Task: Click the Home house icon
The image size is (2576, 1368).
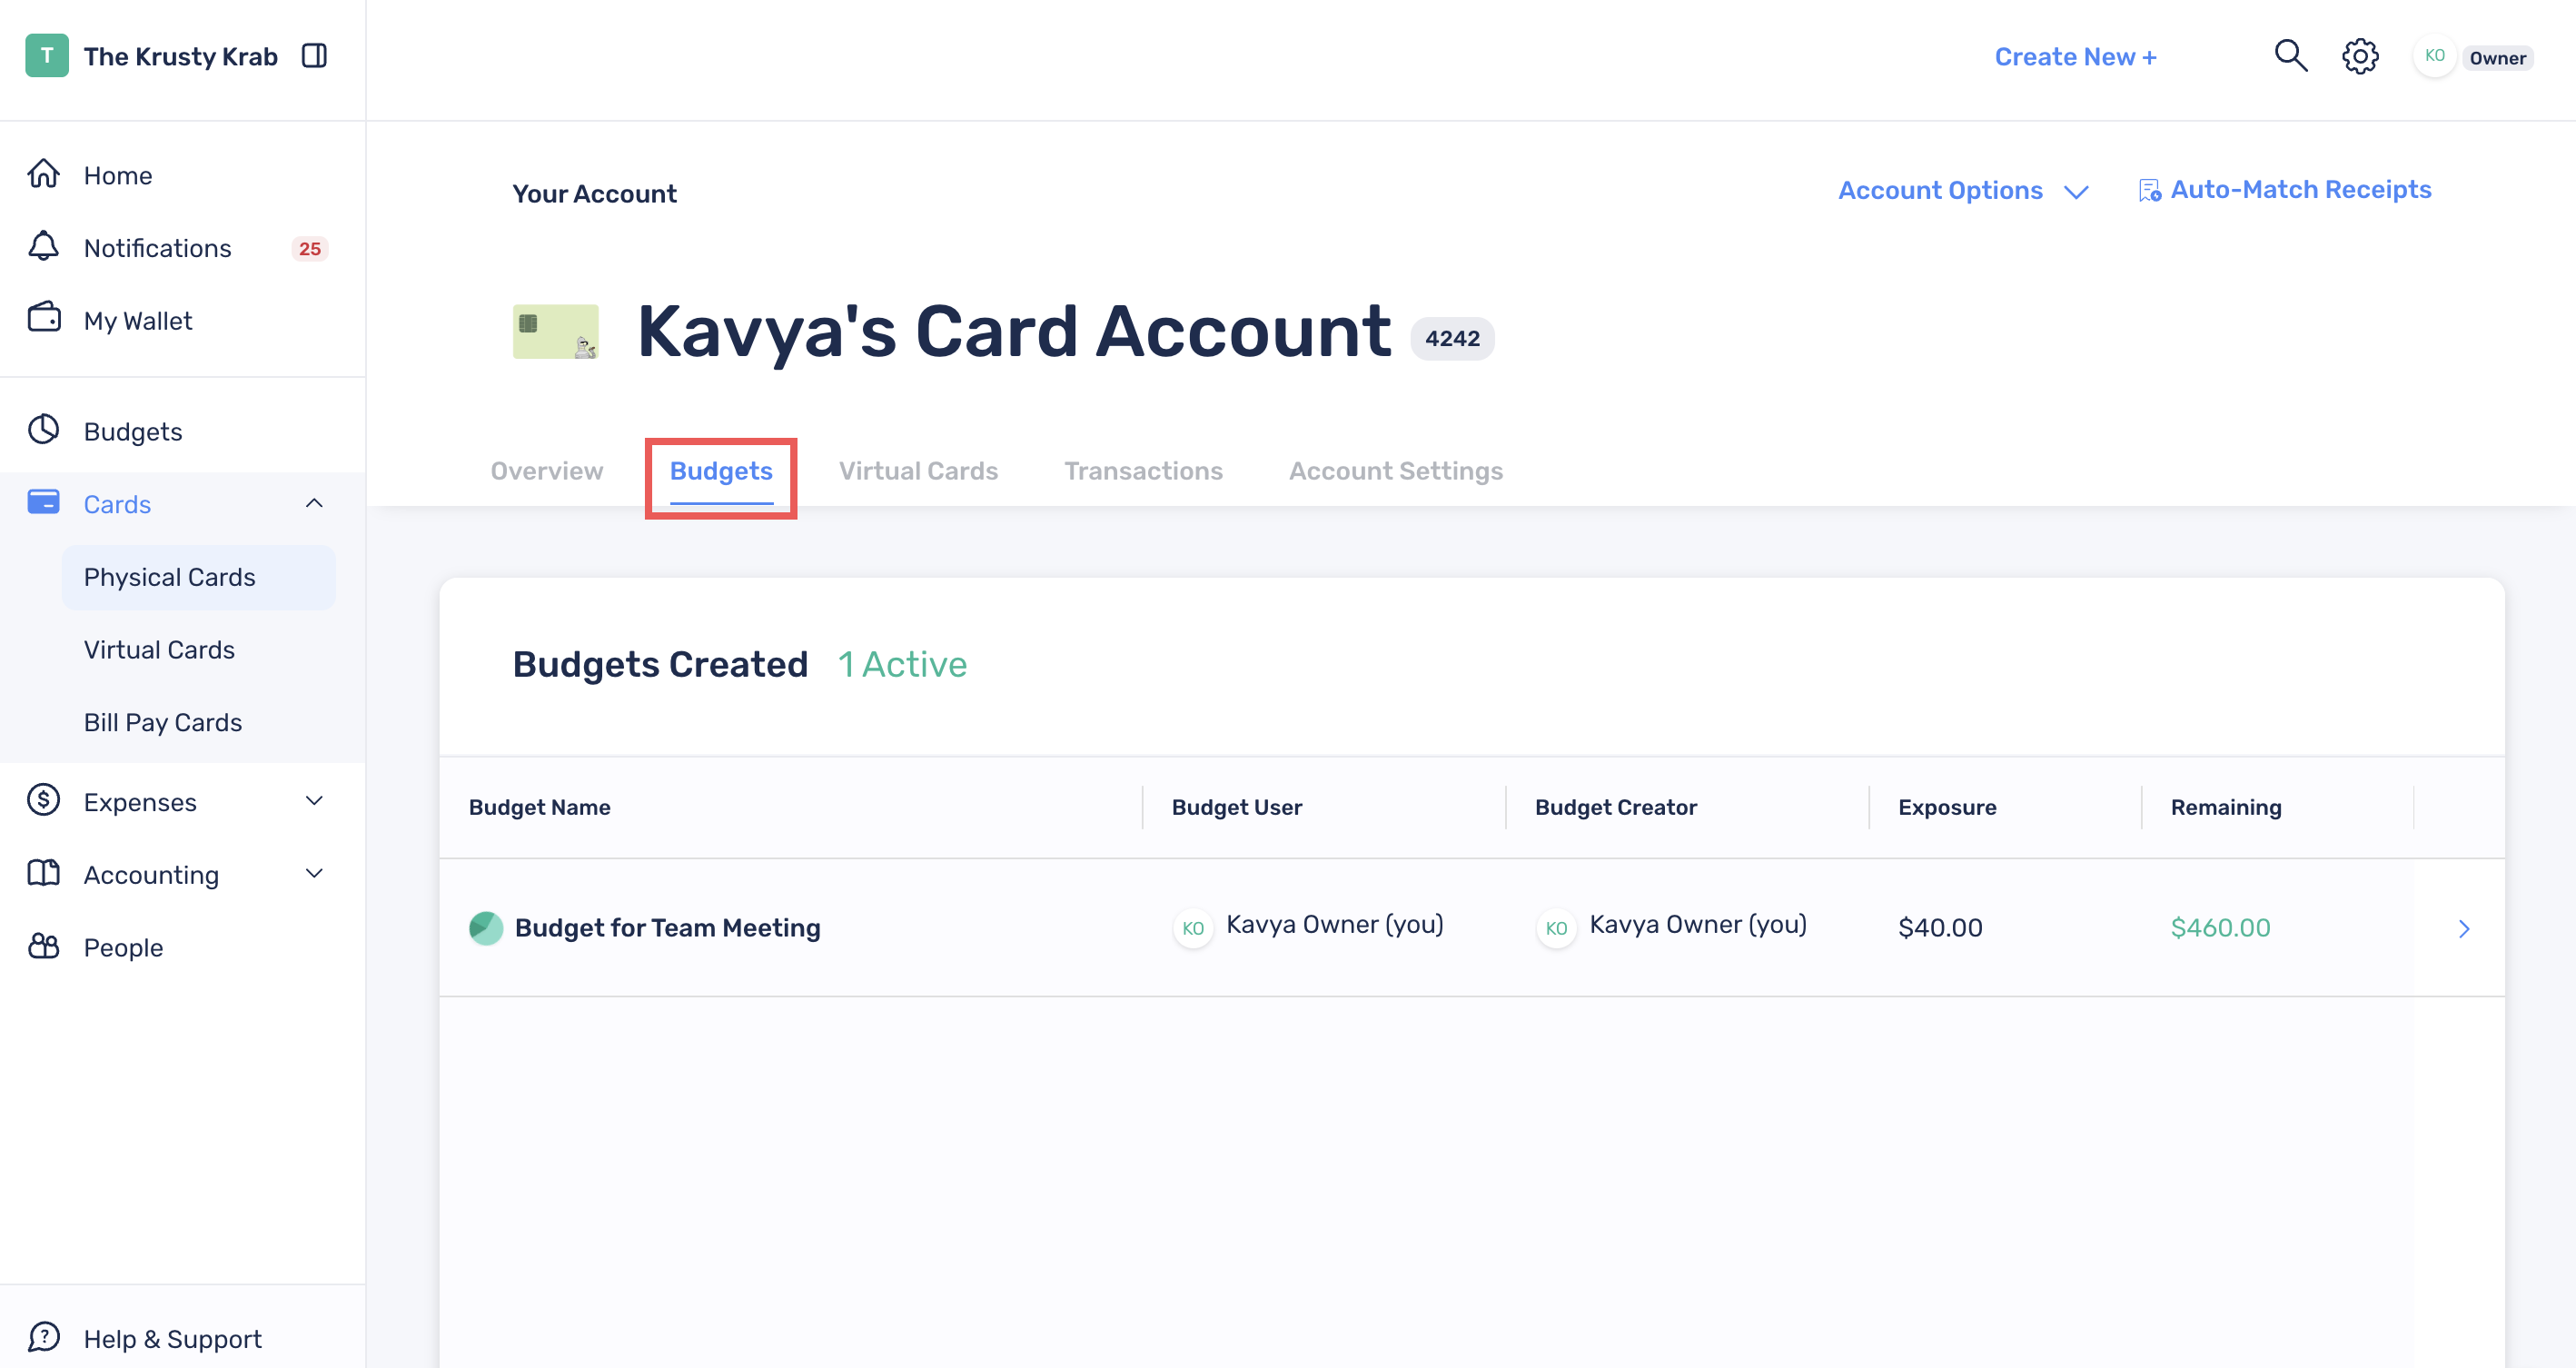Action: [x=44, y=174]
